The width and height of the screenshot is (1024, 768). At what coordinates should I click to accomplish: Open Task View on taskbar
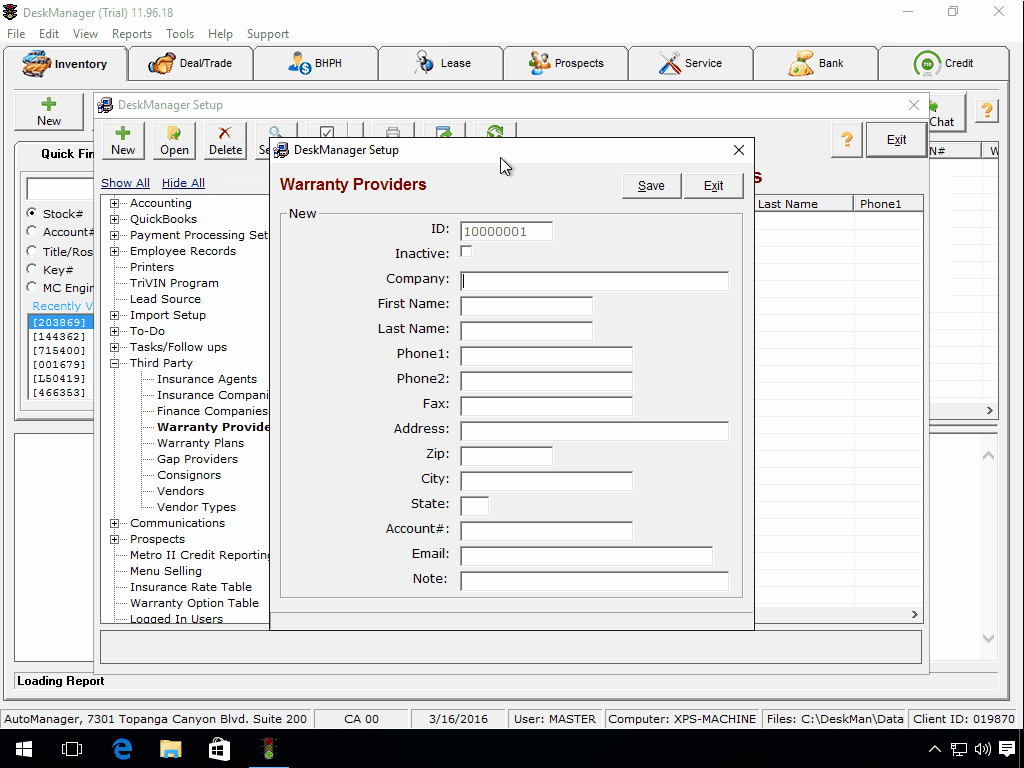pyautogui.click(x=72, y=749)
